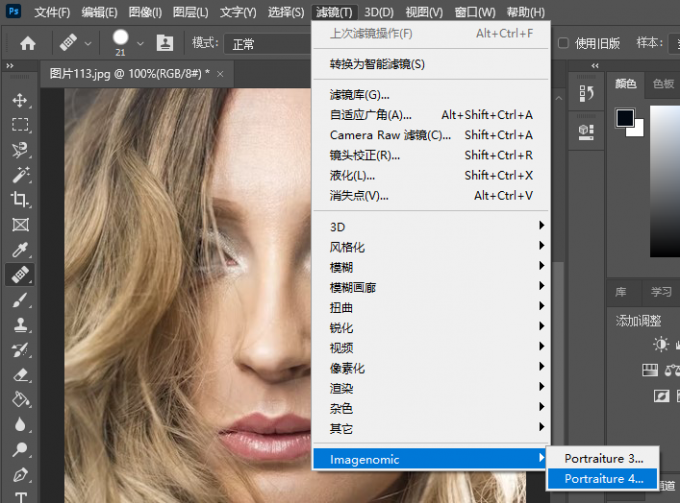Select the Paint Bucket tool
This screenshot has height=503, width=680.
click(x=20, y=399)
